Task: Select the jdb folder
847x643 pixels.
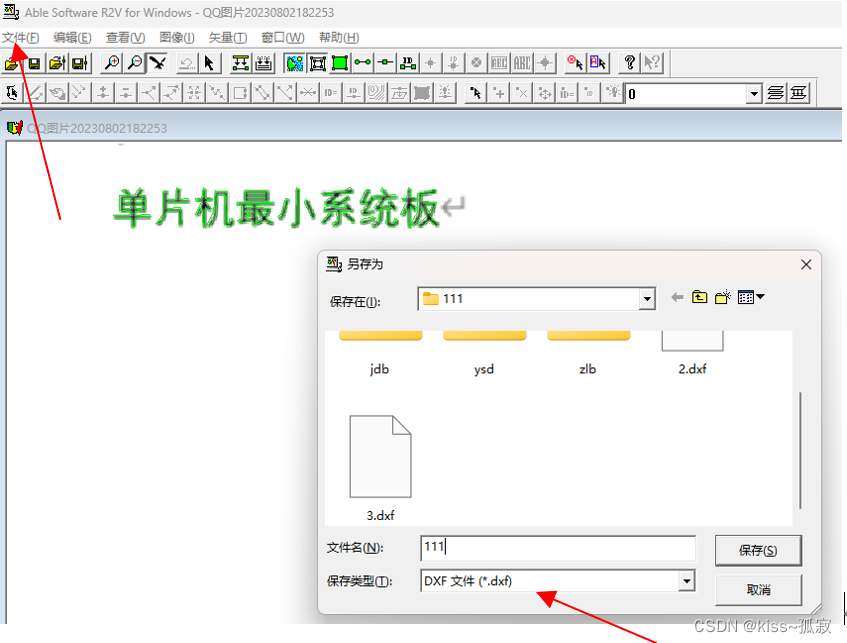Action: pyautogui.click(x=380, y=352)
